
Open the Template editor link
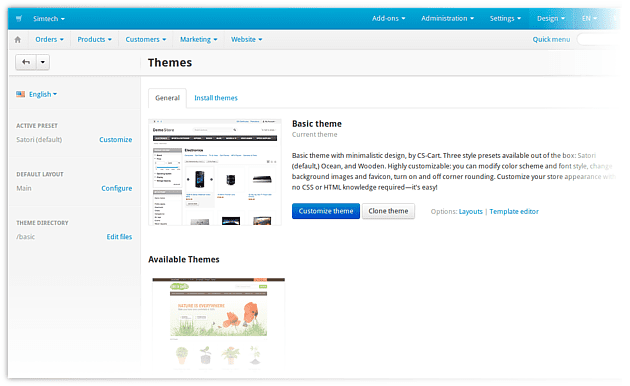click(514, 212)
